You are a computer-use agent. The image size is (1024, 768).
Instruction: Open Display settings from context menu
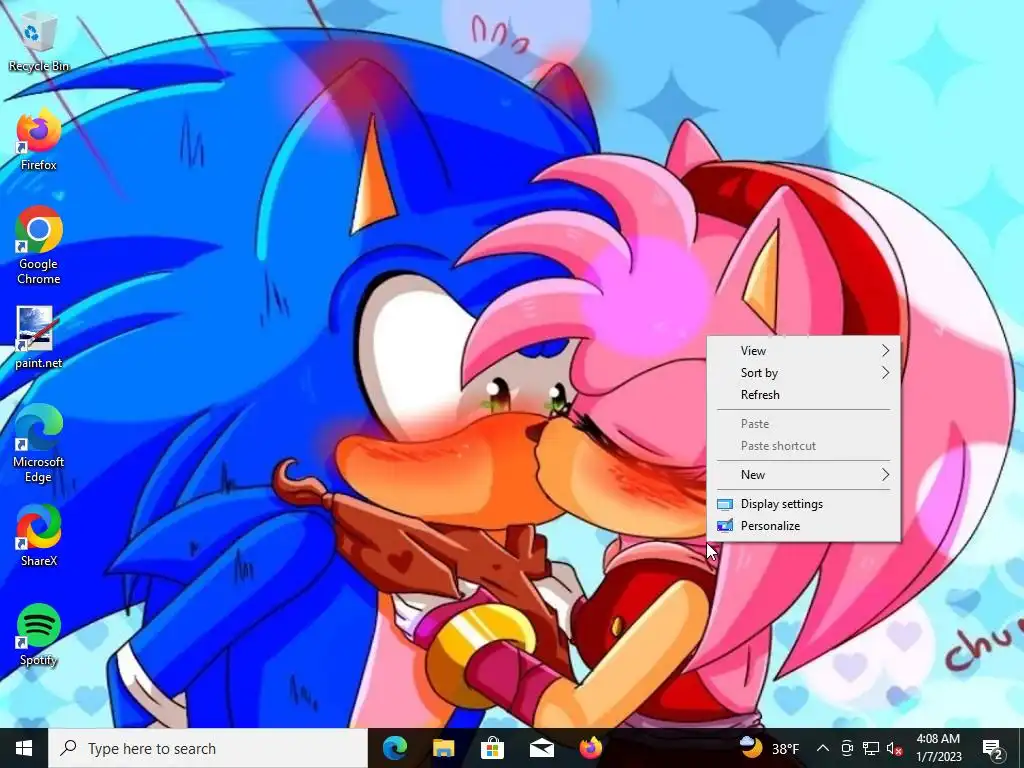point(804,504)
